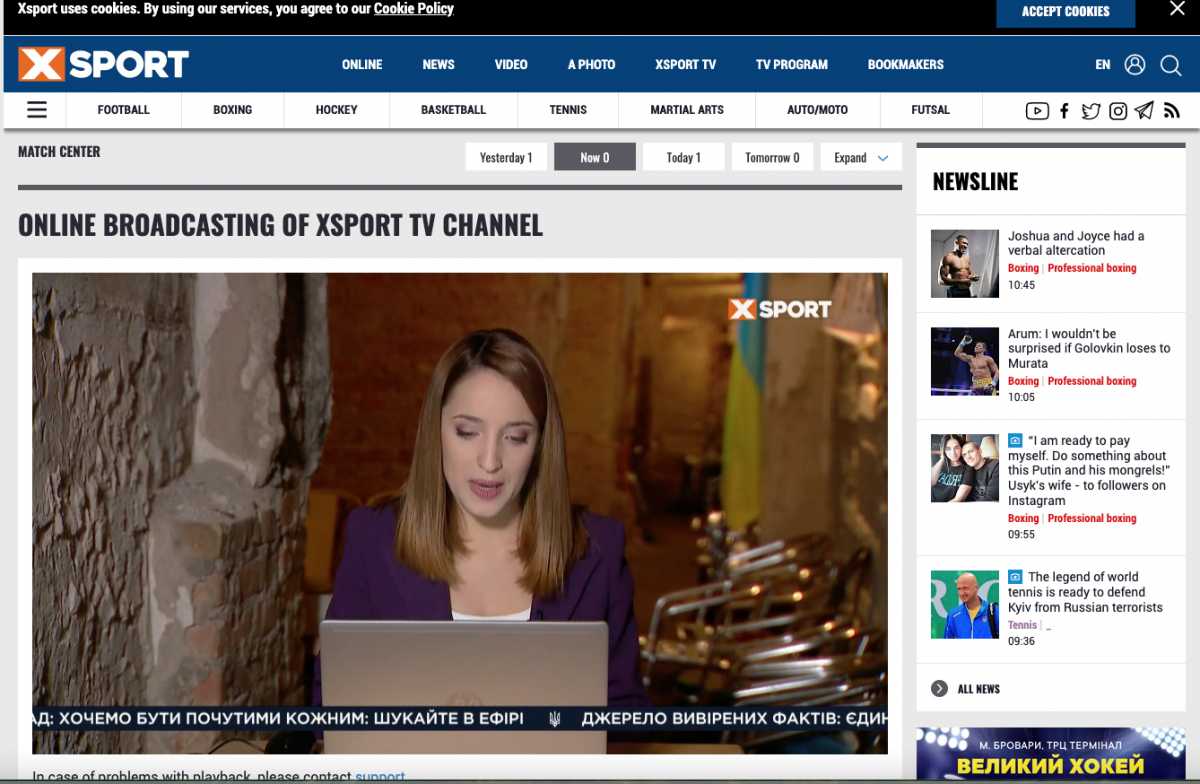Open the Twitter social icon
Image resolution: width=1200 pixels, height=784 pixels.
pyautogui.click(x=1091, y=111)
